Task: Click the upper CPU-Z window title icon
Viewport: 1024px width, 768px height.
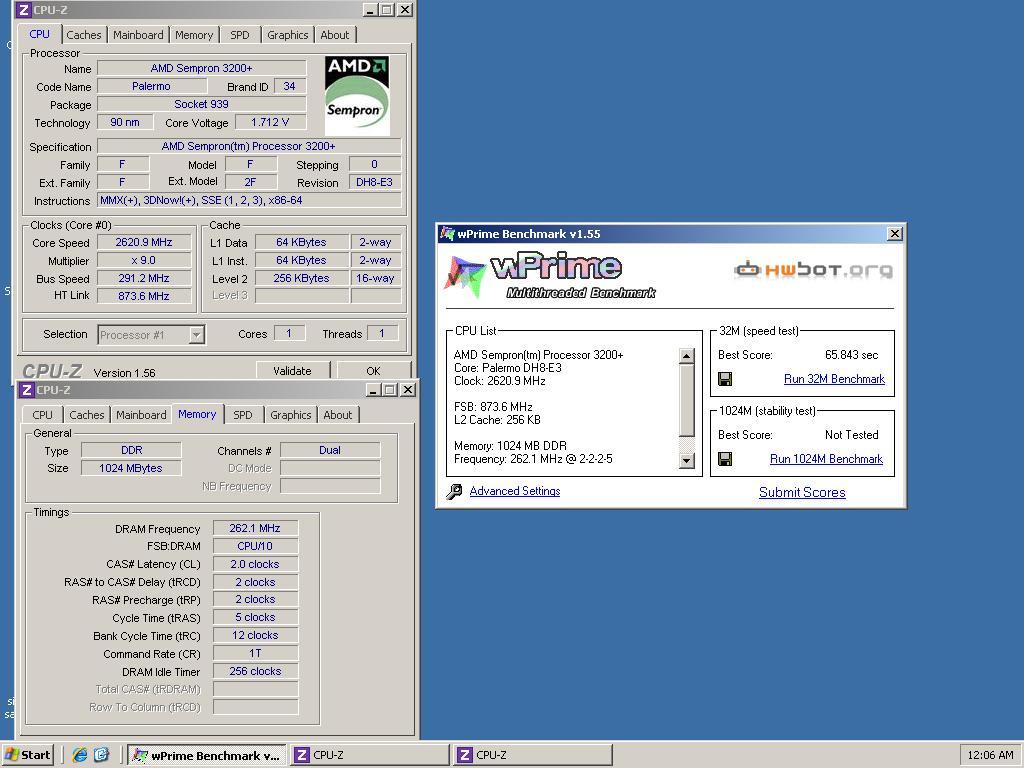Action: click(24, 10)
